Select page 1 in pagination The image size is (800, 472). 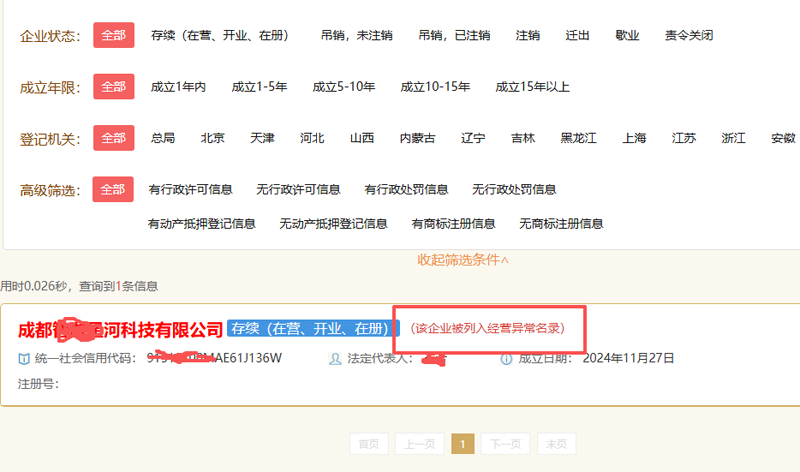pyautogui.click(x=463, y=444)
